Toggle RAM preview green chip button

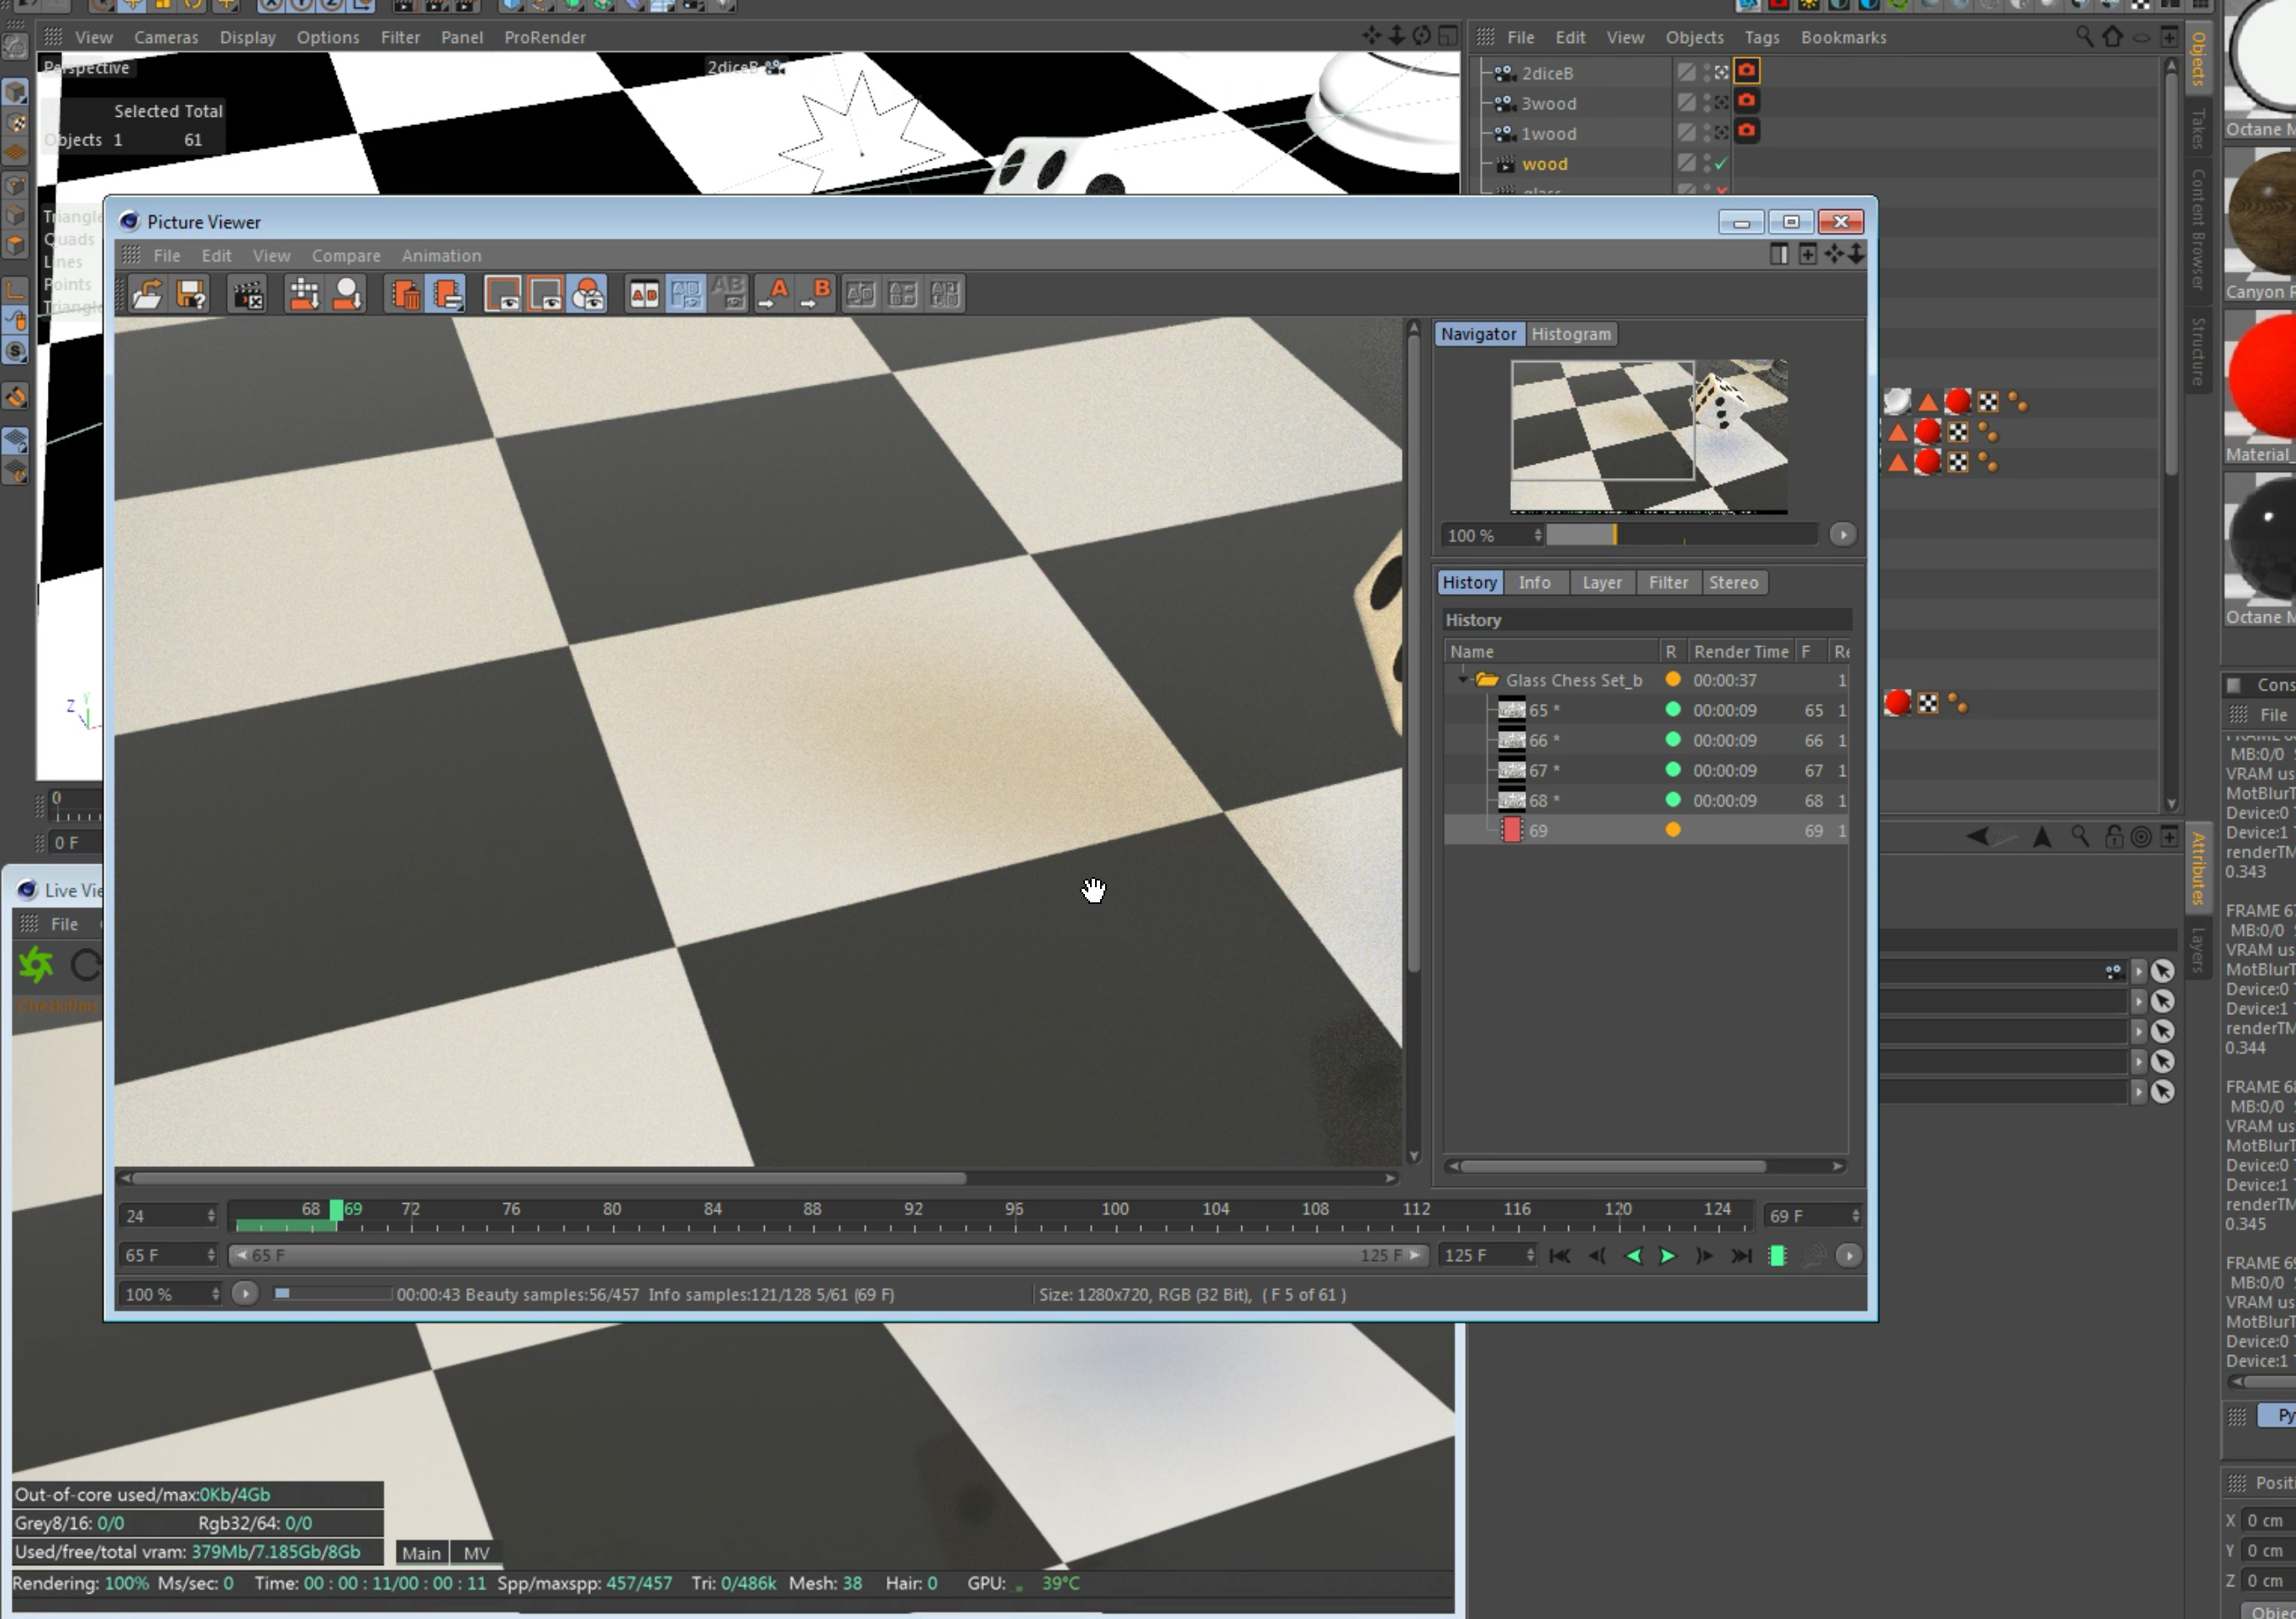(x=1777, y=1256)
